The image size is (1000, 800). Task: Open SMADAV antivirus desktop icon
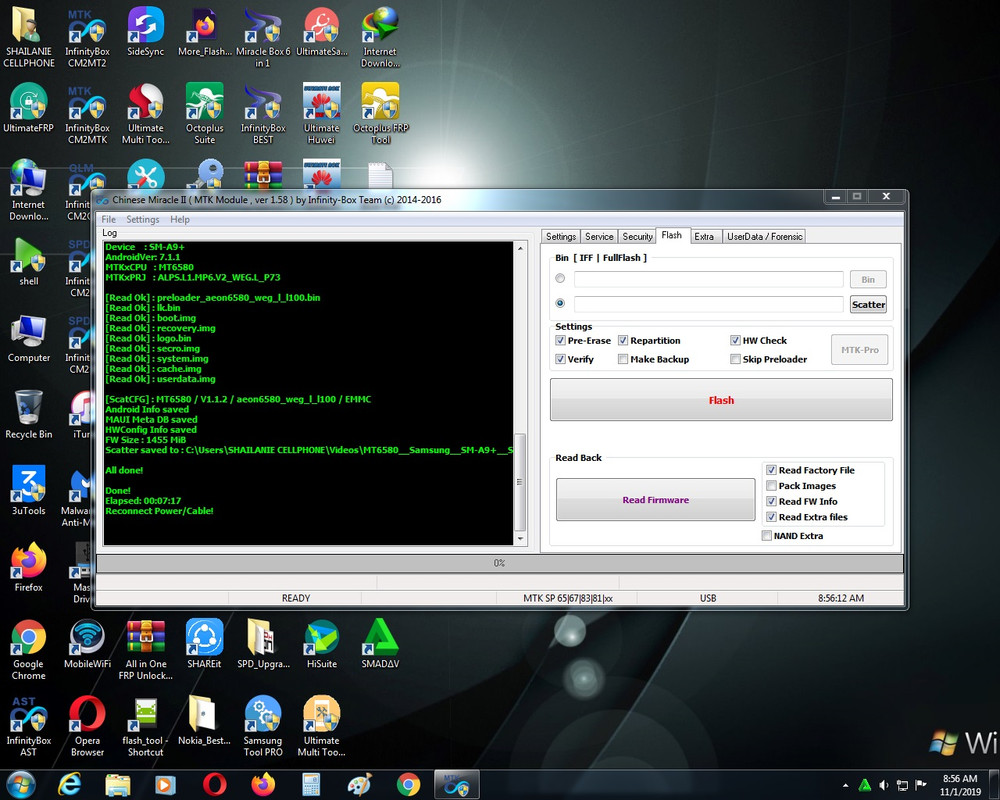coord(381,644)
